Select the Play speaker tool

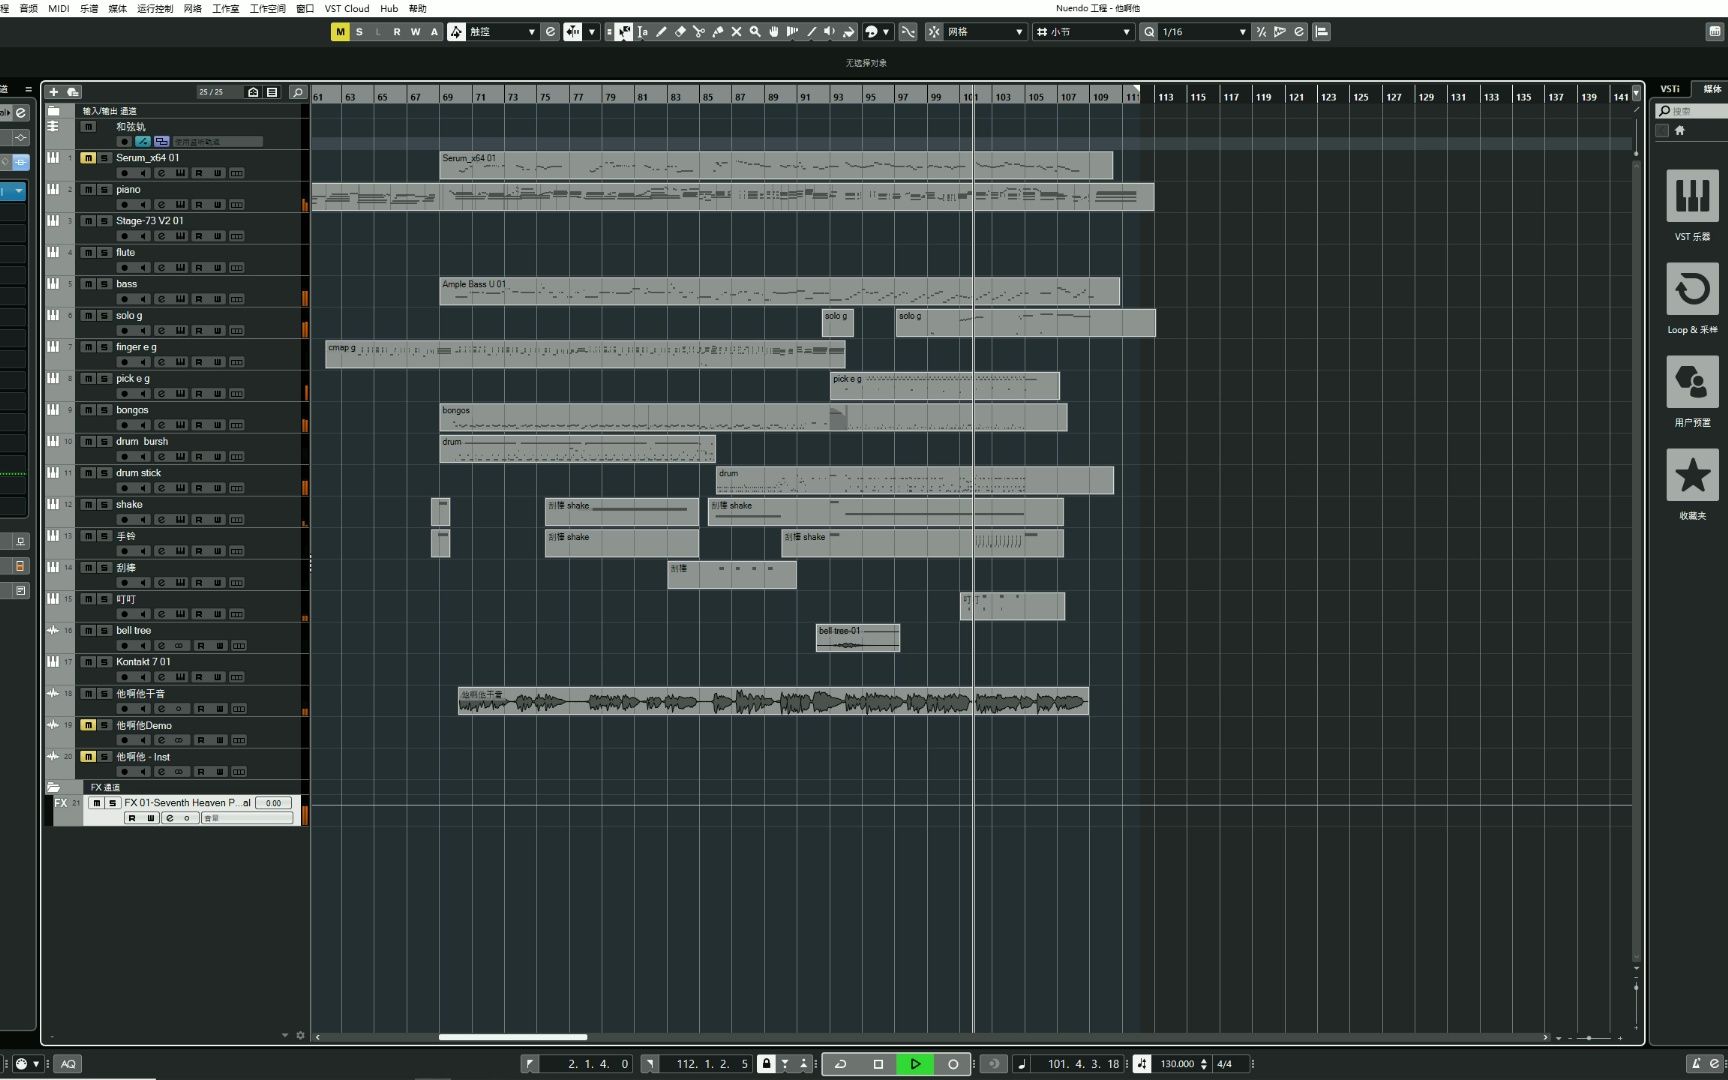click(830, 32)
